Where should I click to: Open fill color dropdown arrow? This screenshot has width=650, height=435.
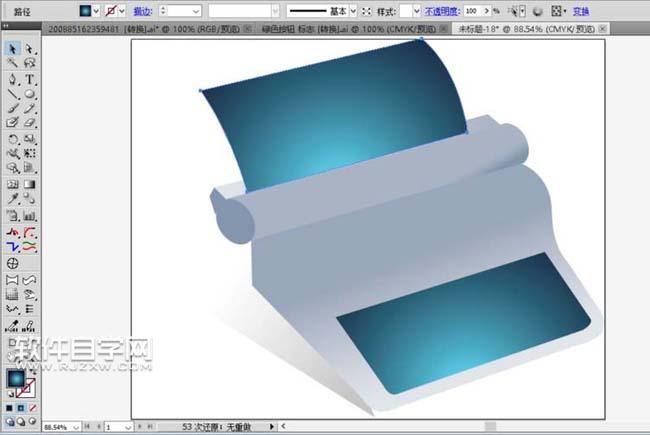coord(96,11)
